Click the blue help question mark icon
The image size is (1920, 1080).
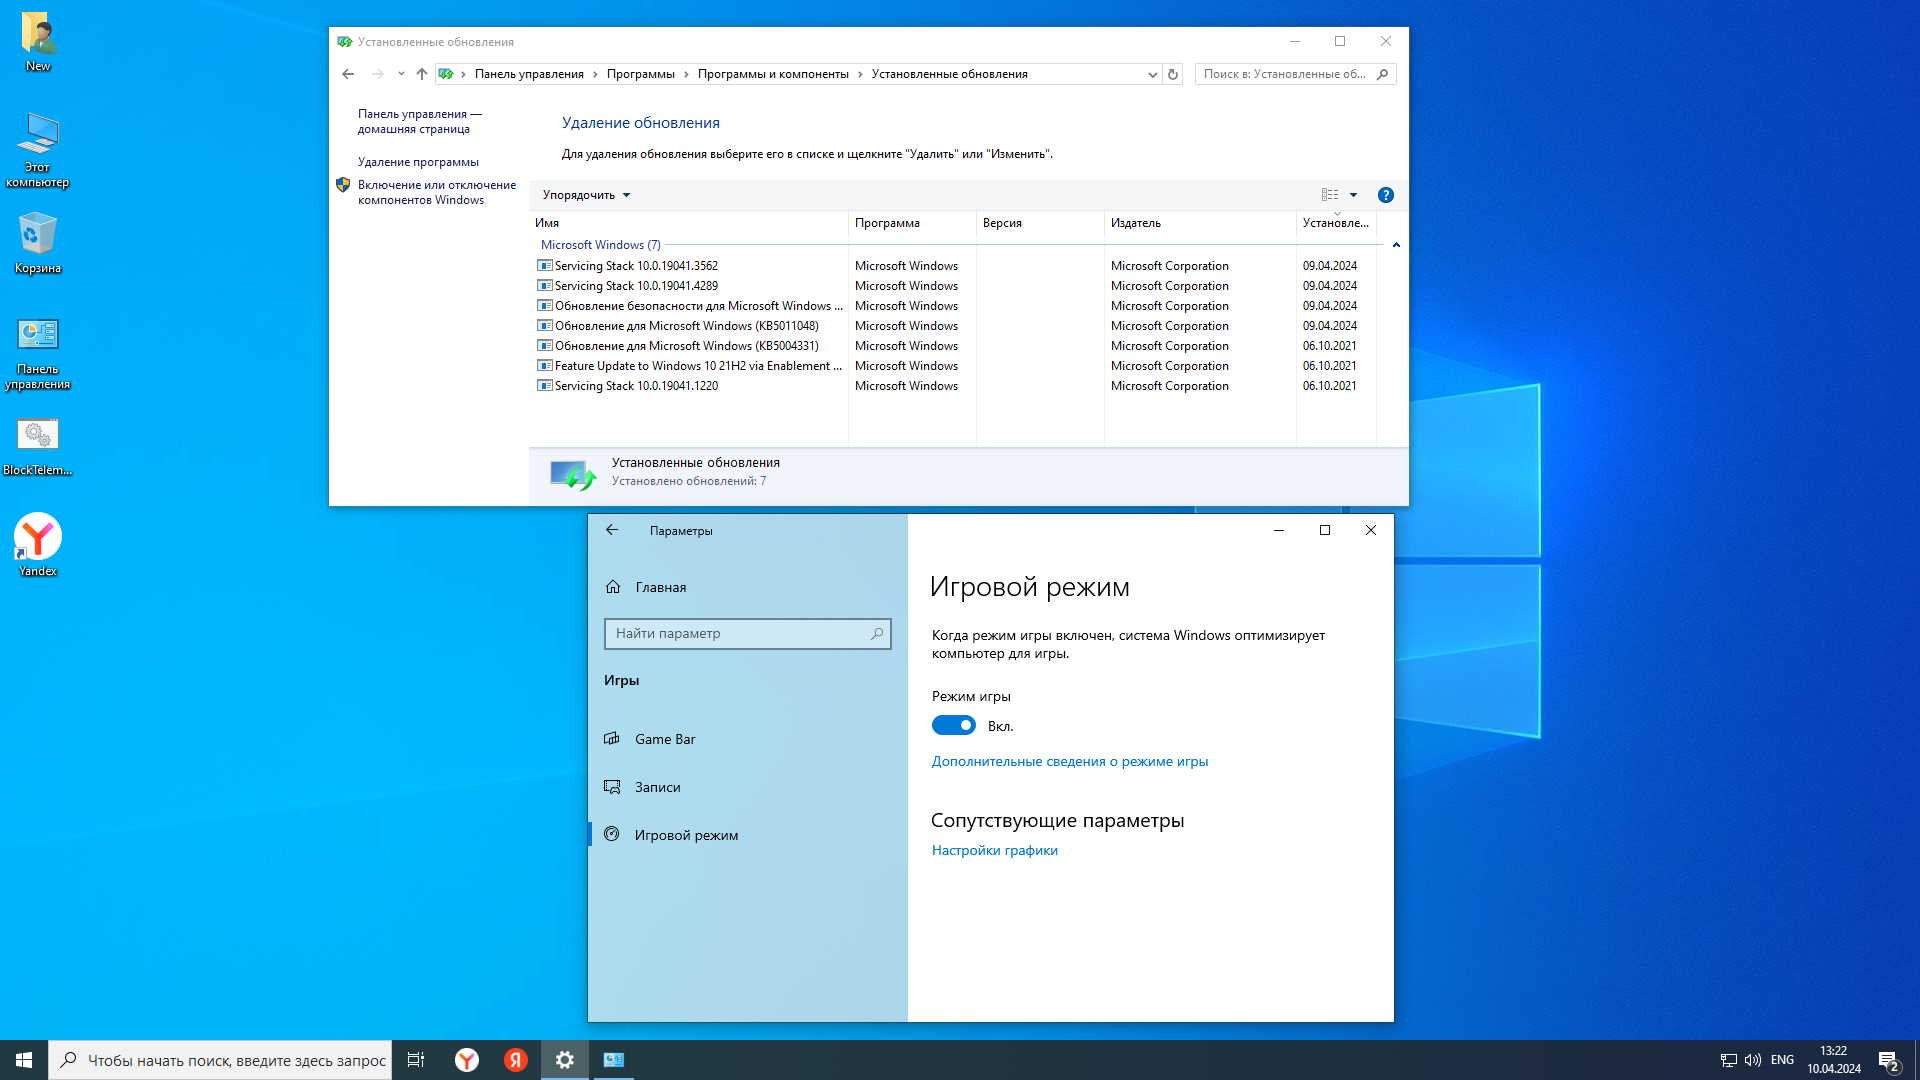click(1385, 195)
